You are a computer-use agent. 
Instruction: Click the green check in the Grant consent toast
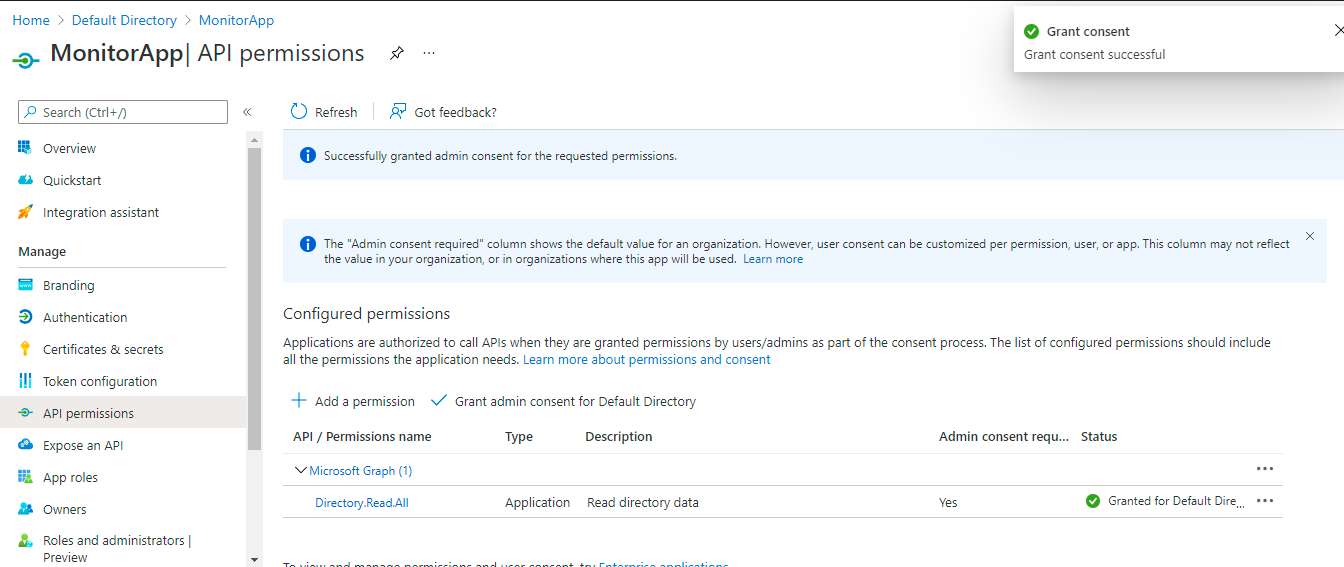[1032, 31]
